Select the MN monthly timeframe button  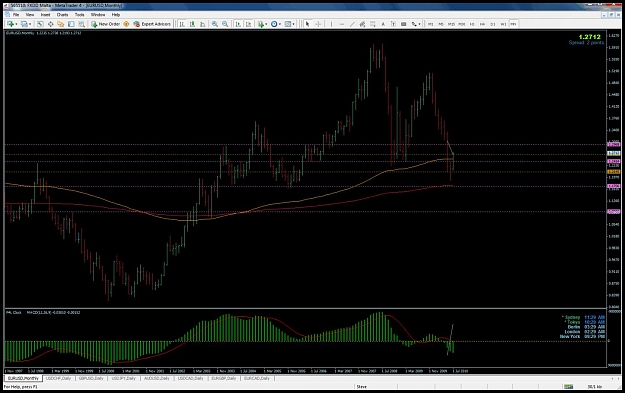(513, 24)
